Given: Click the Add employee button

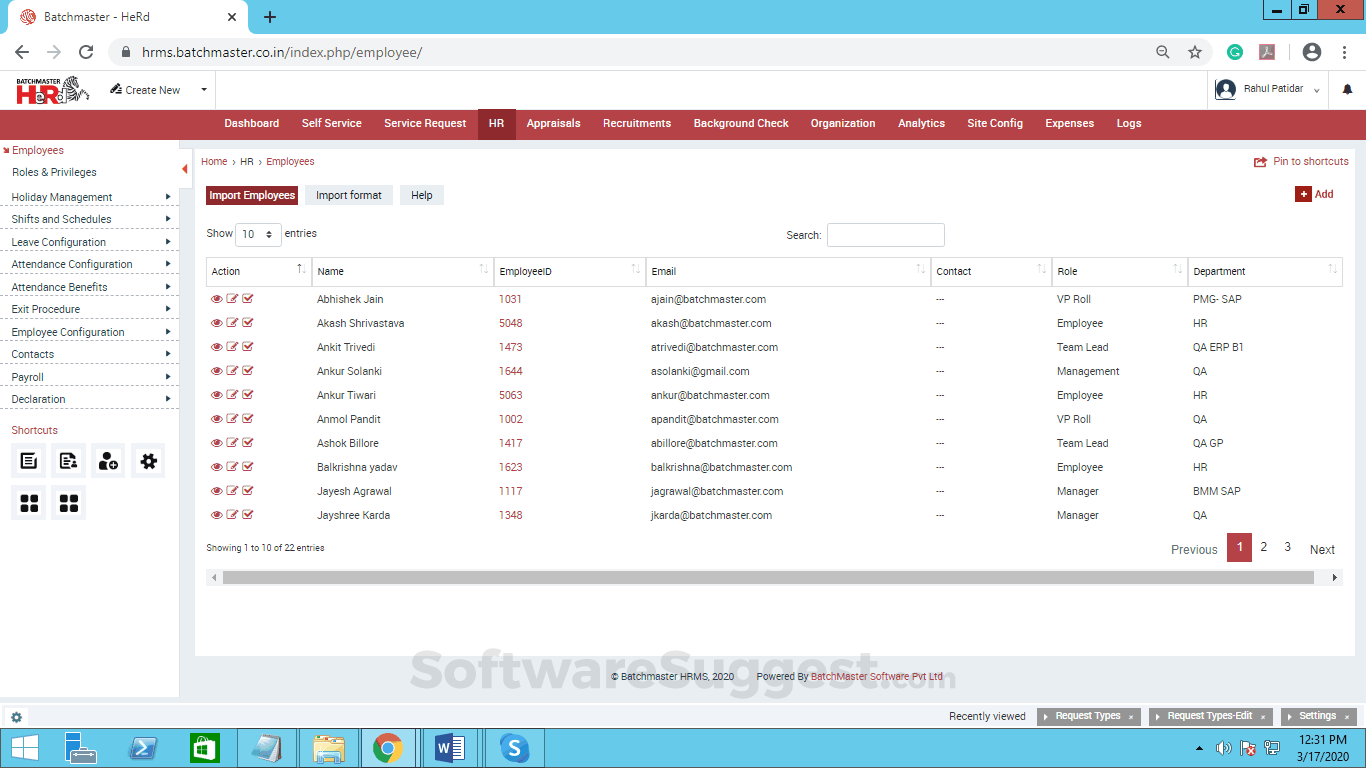Looking at the screenshot, I should (x=1315, y=194).
